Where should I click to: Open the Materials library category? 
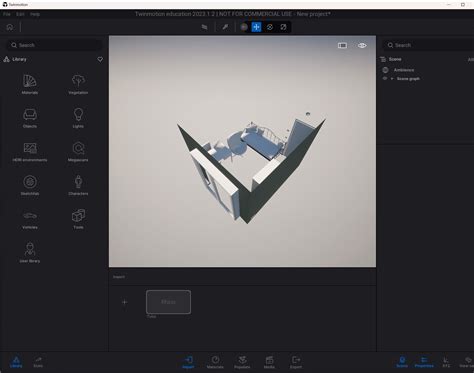(x=30, y=84)
